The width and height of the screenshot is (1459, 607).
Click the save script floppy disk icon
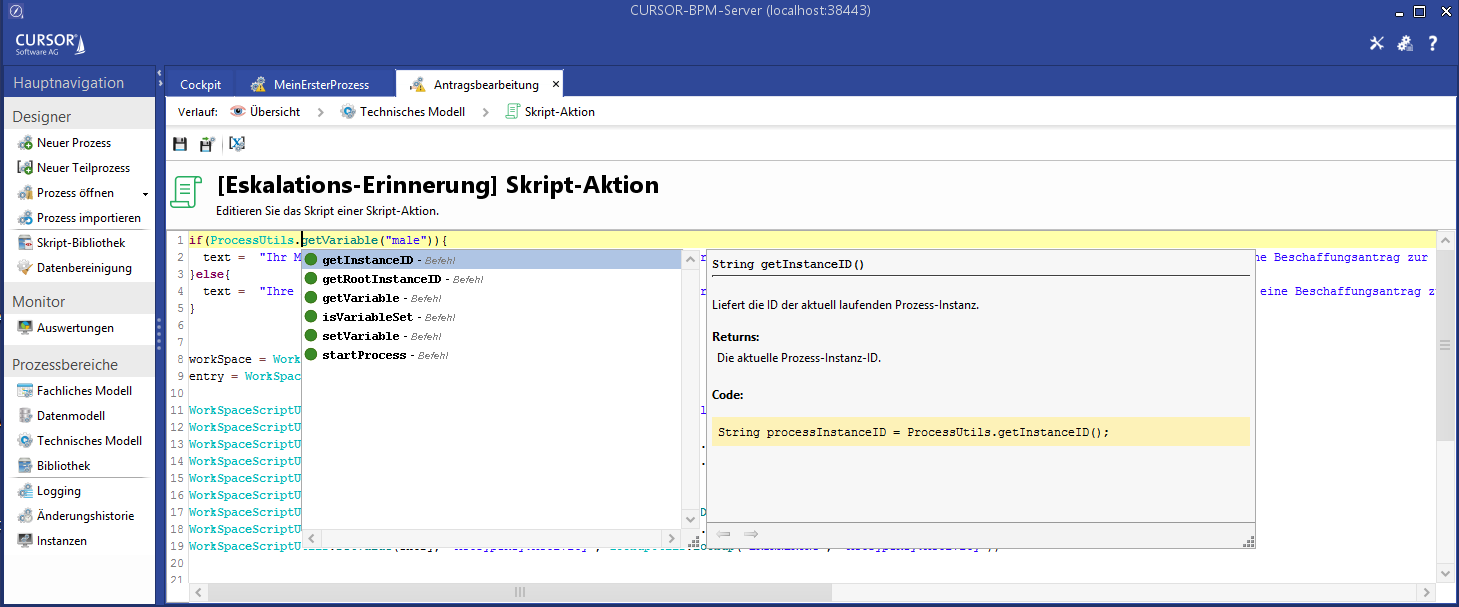(x=180, y=144)
